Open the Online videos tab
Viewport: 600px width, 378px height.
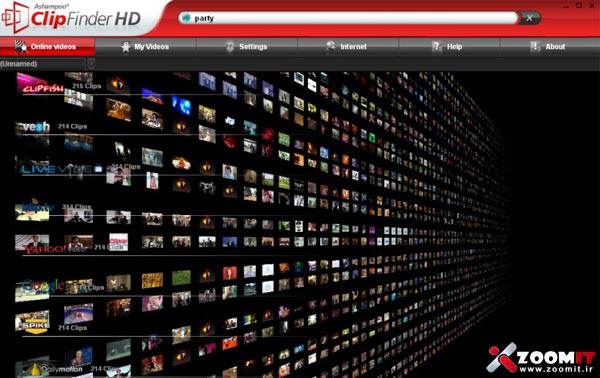pyautogui.click(x=47, y=46)
